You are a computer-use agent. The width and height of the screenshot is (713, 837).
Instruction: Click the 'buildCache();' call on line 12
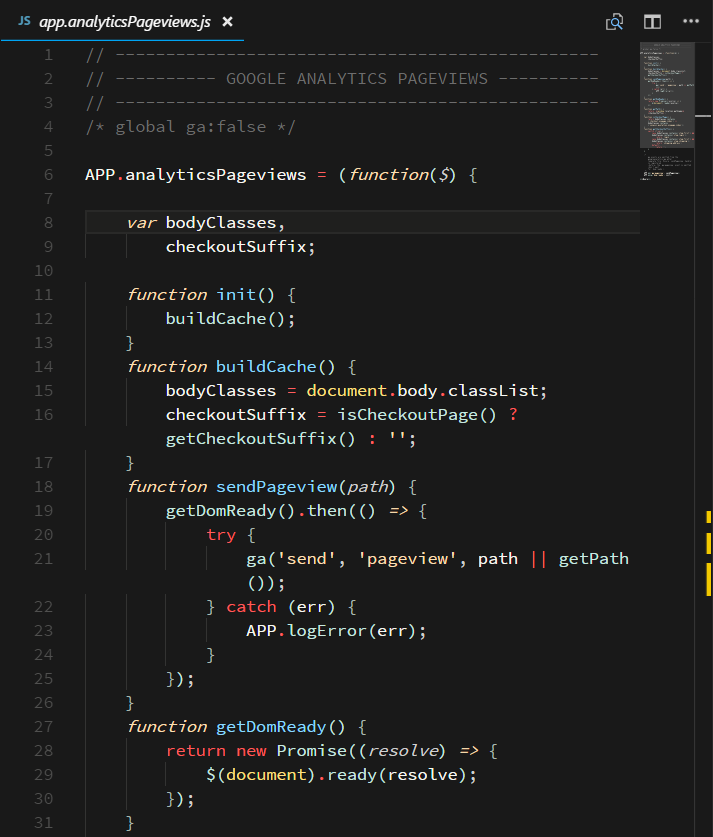tap(230, 319)
